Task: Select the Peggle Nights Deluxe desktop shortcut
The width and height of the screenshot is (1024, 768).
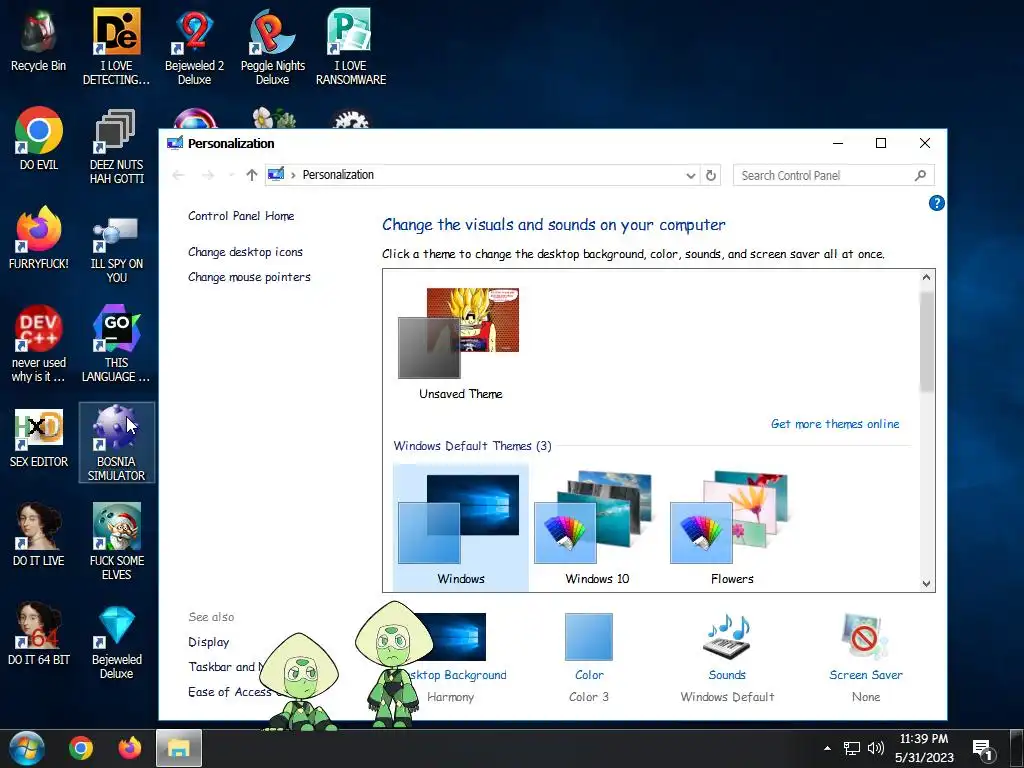Action: coord(272,46)
